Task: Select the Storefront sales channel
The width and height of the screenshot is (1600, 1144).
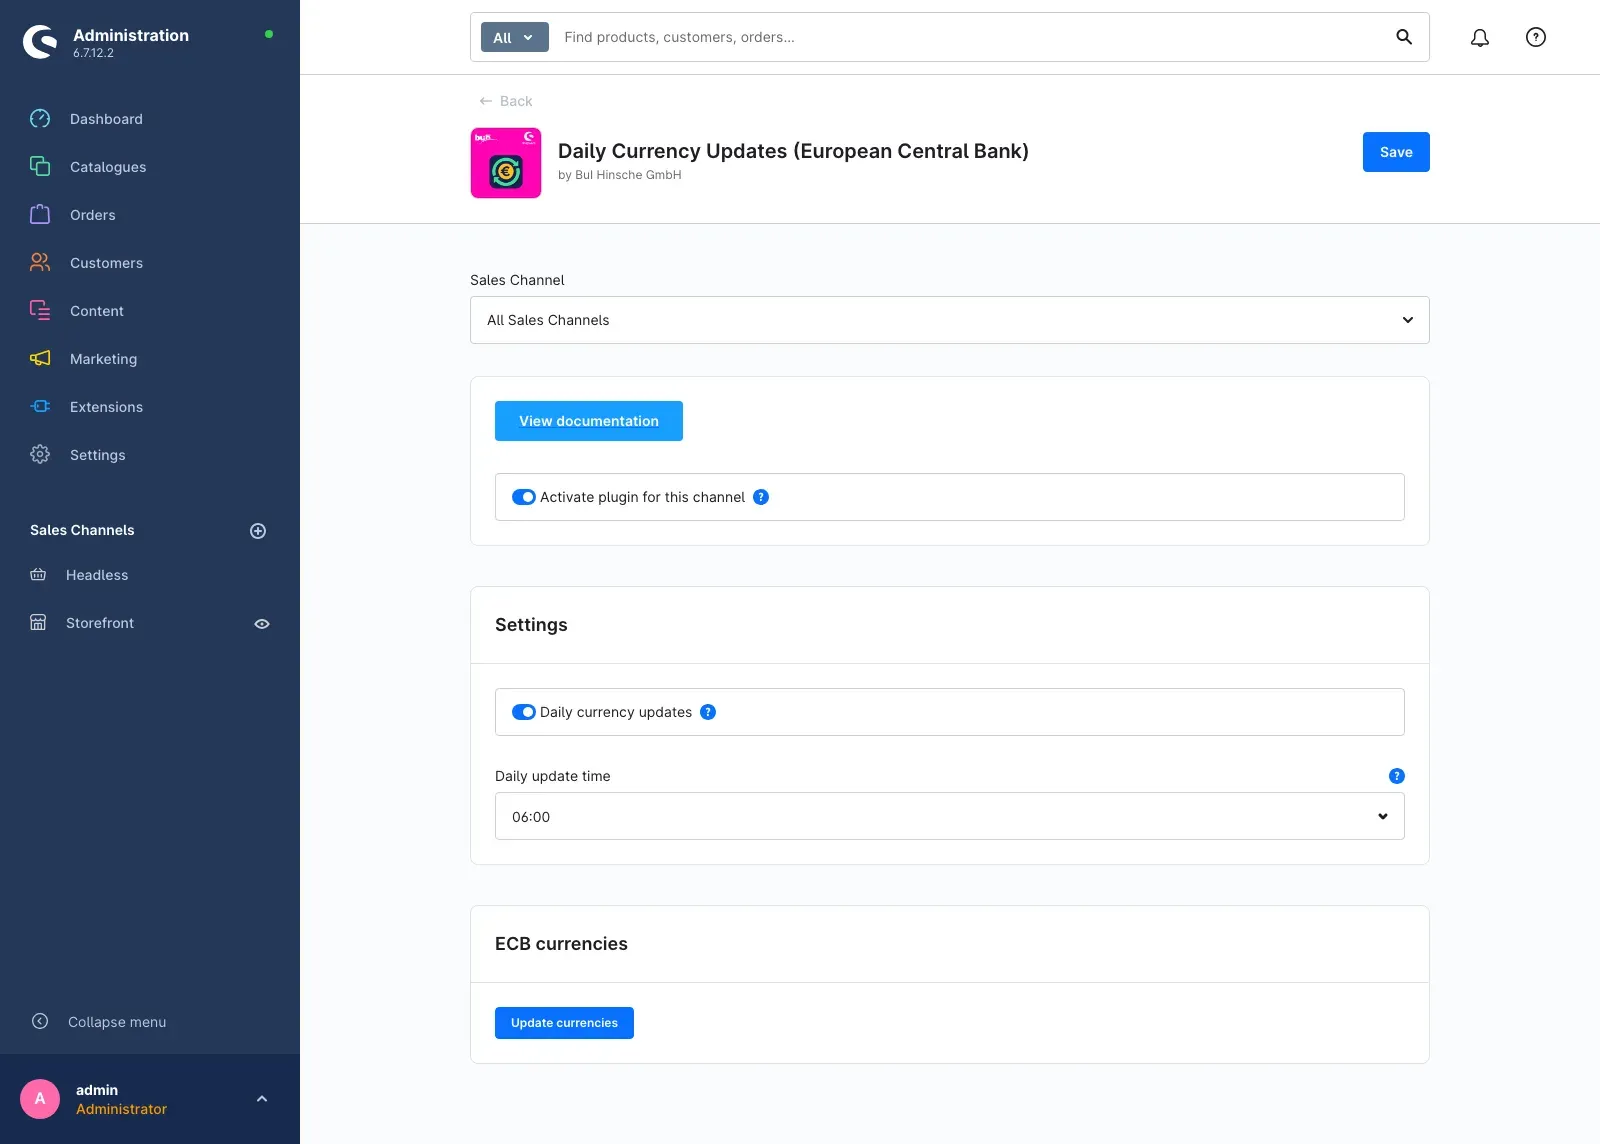Action: point(100,623)
